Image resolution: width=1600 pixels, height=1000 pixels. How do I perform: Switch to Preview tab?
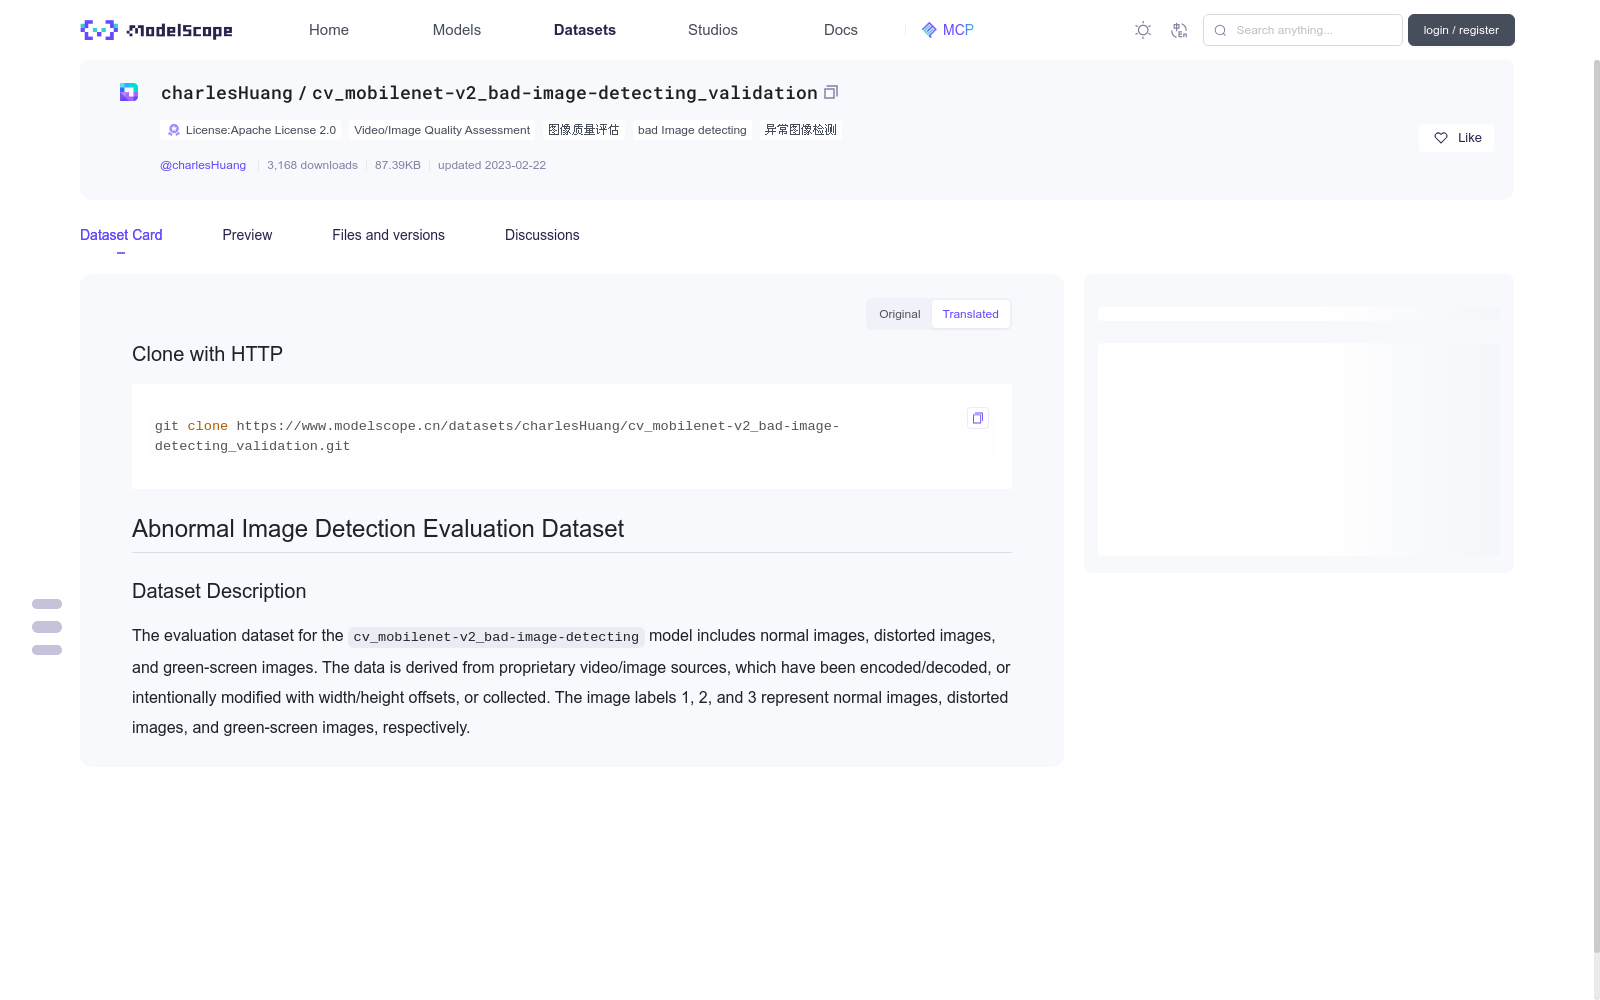click(x=247, y=235)
